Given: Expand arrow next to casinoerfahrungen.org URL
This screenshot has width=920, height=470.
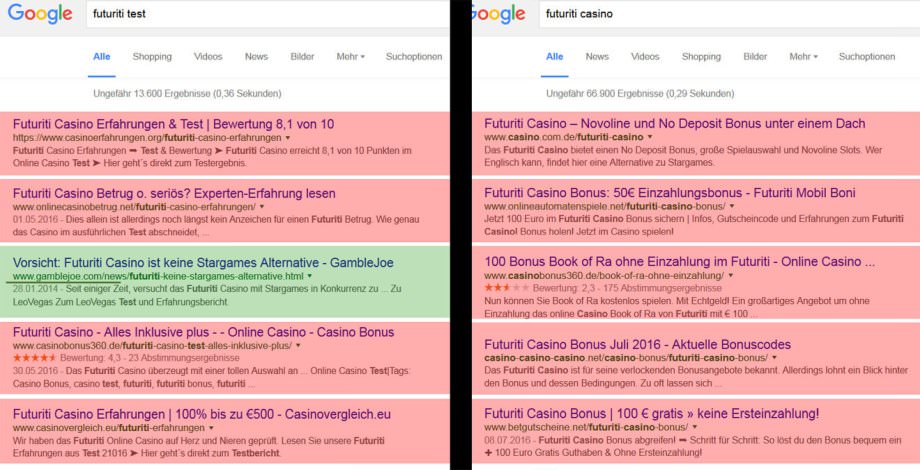Looking at the screenshot, I should click(288, 138).
